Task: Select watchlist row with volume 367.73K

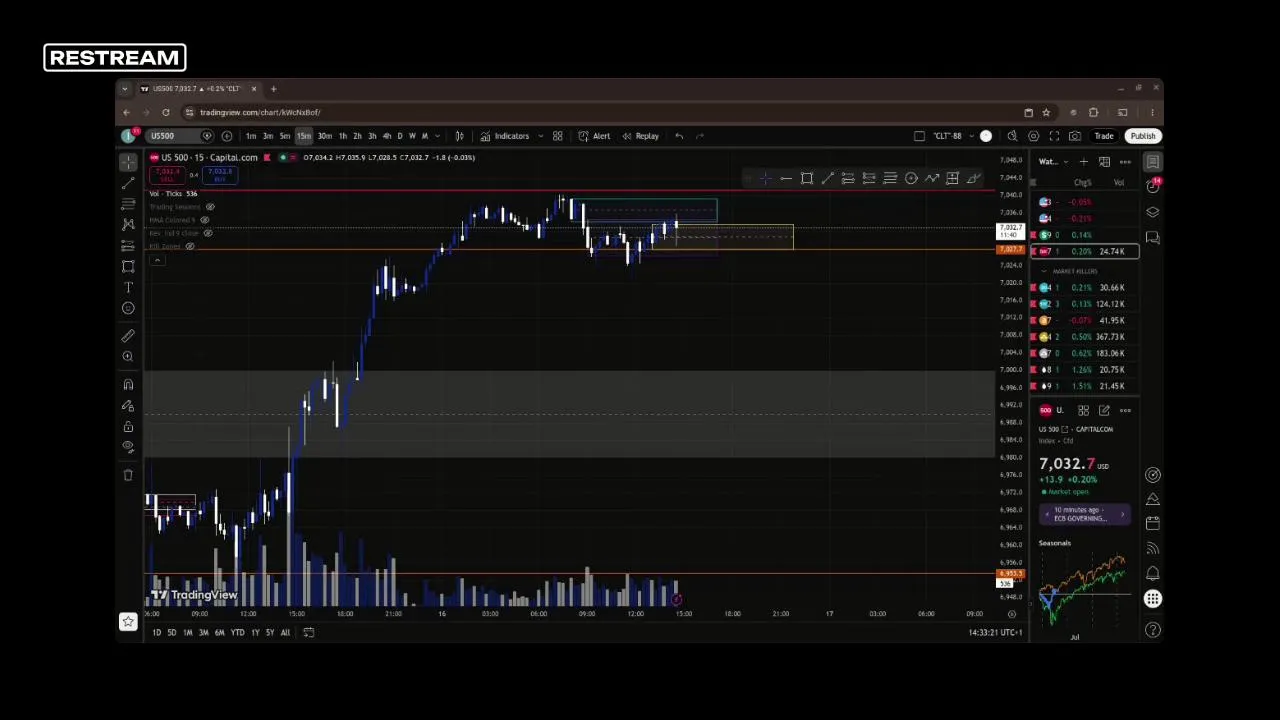Action: click(1085, 337)
